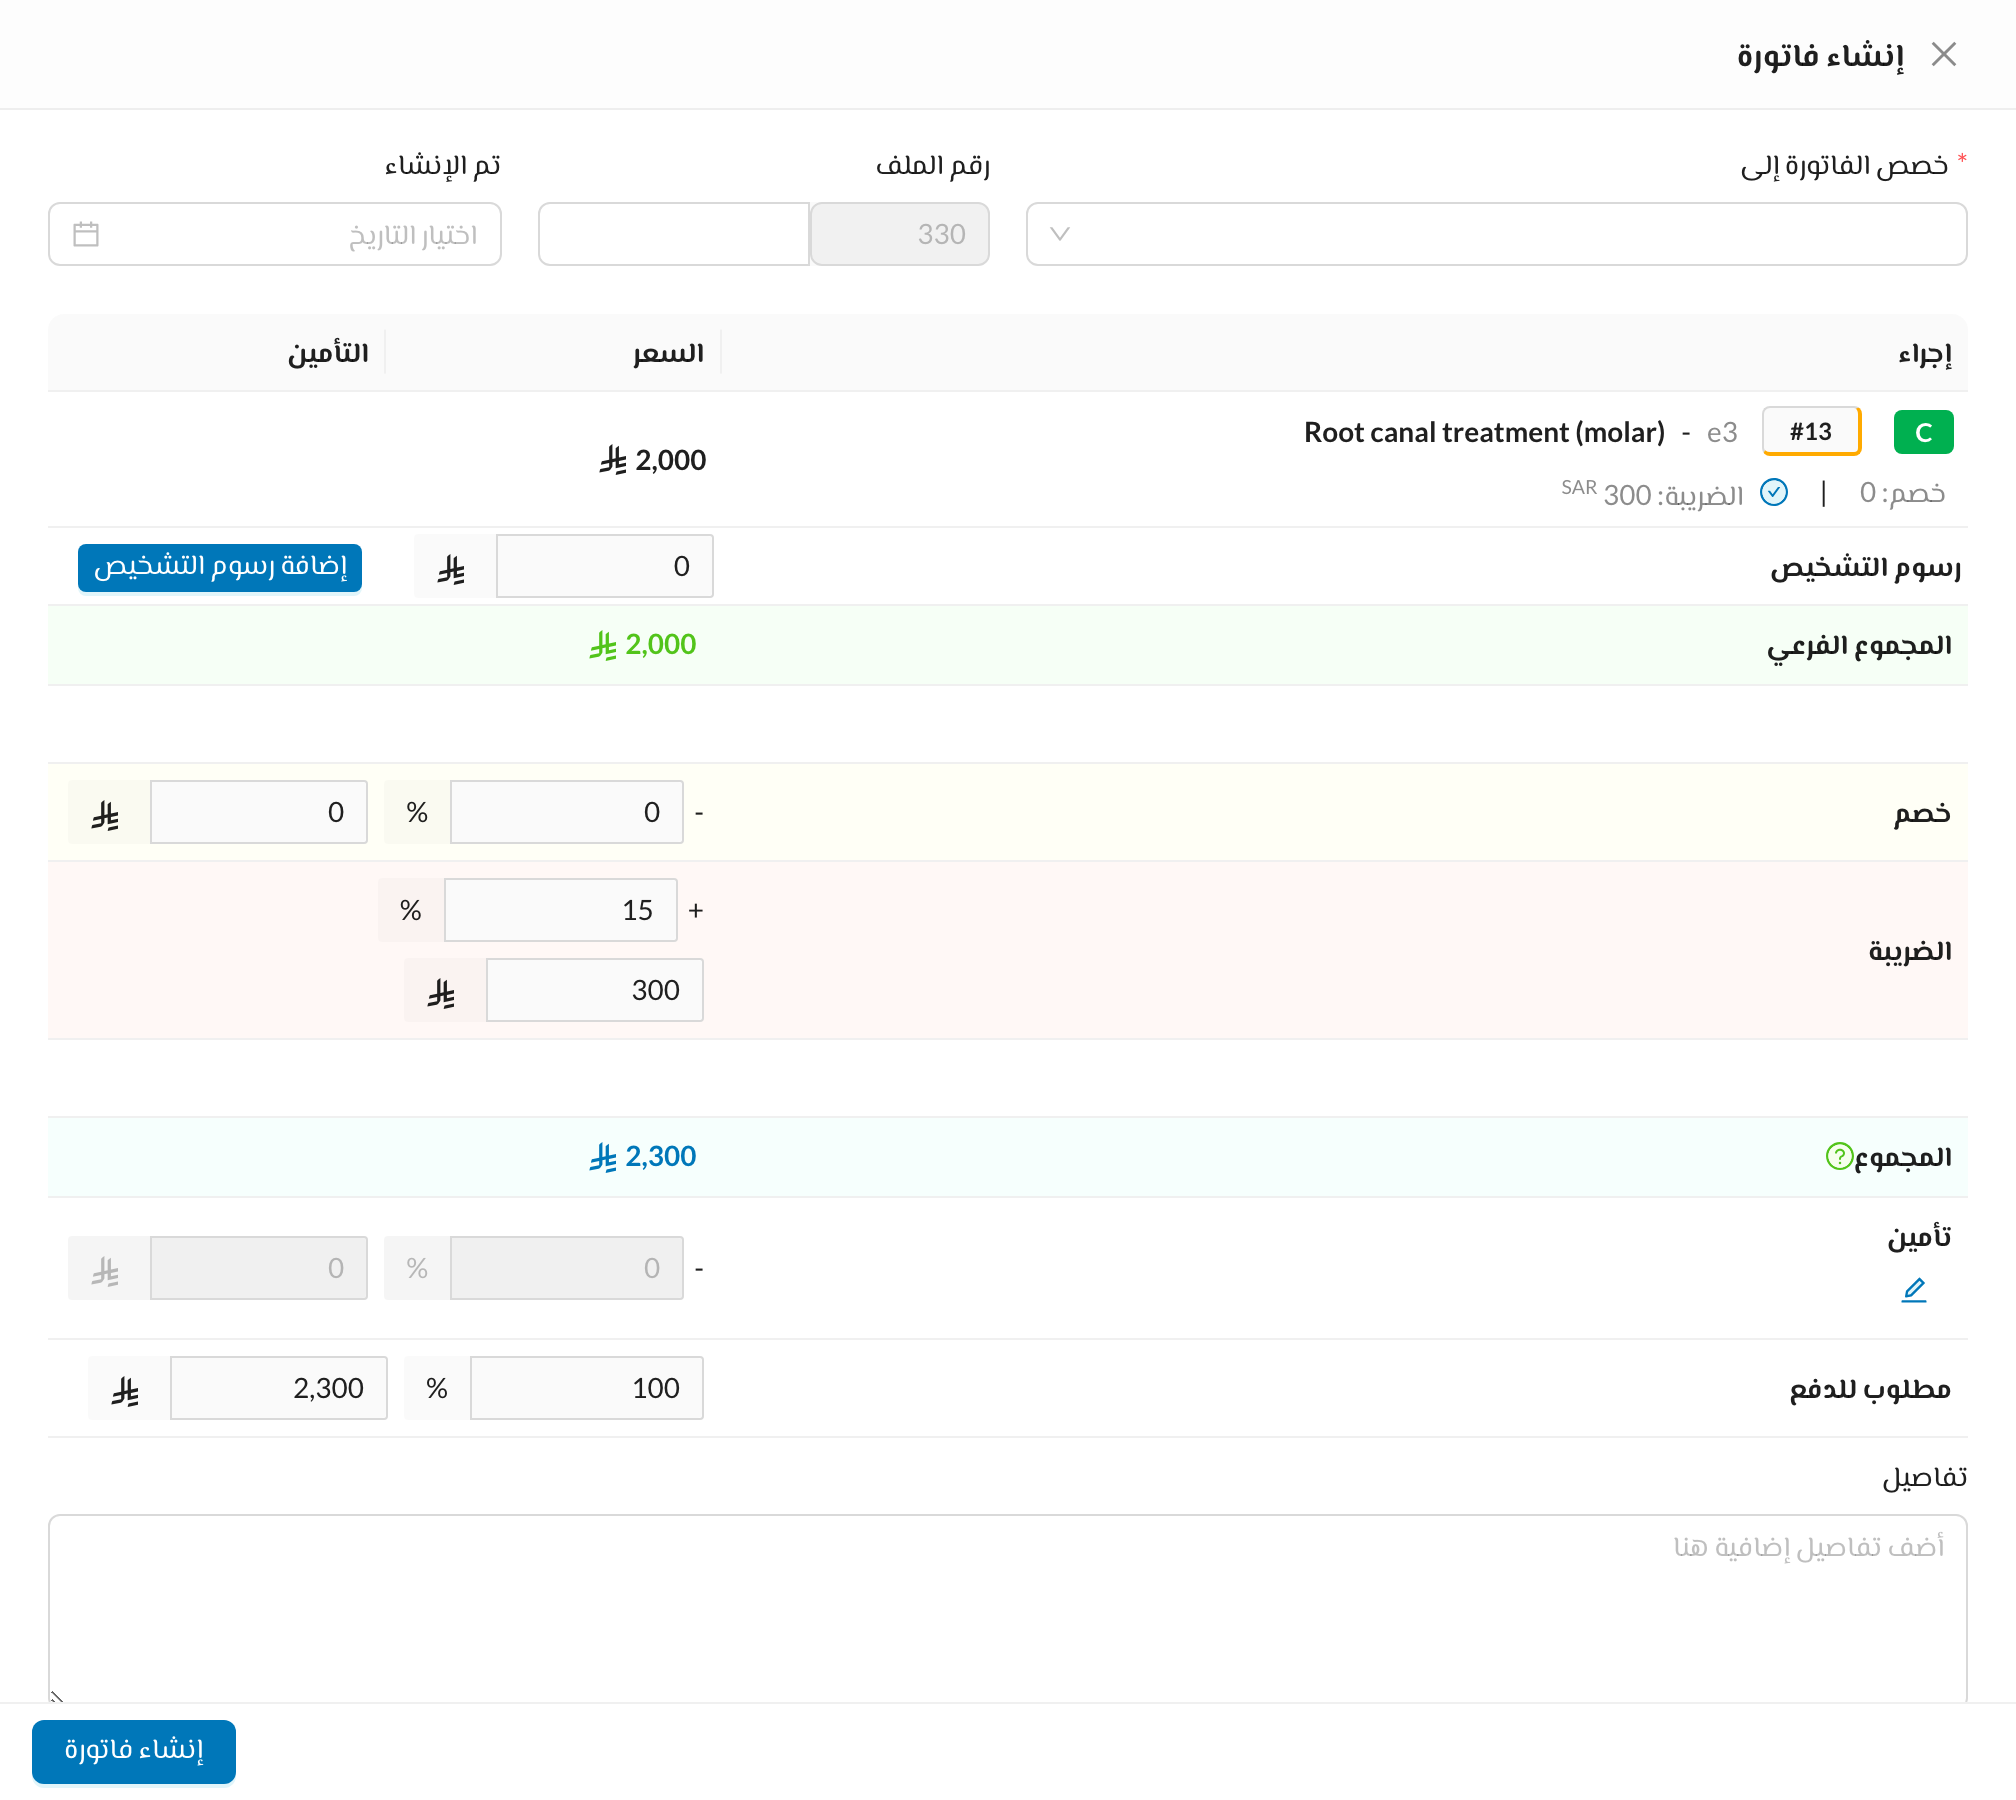Click the price column header (السعر)

pyautogui.click(x=668, y=353)
